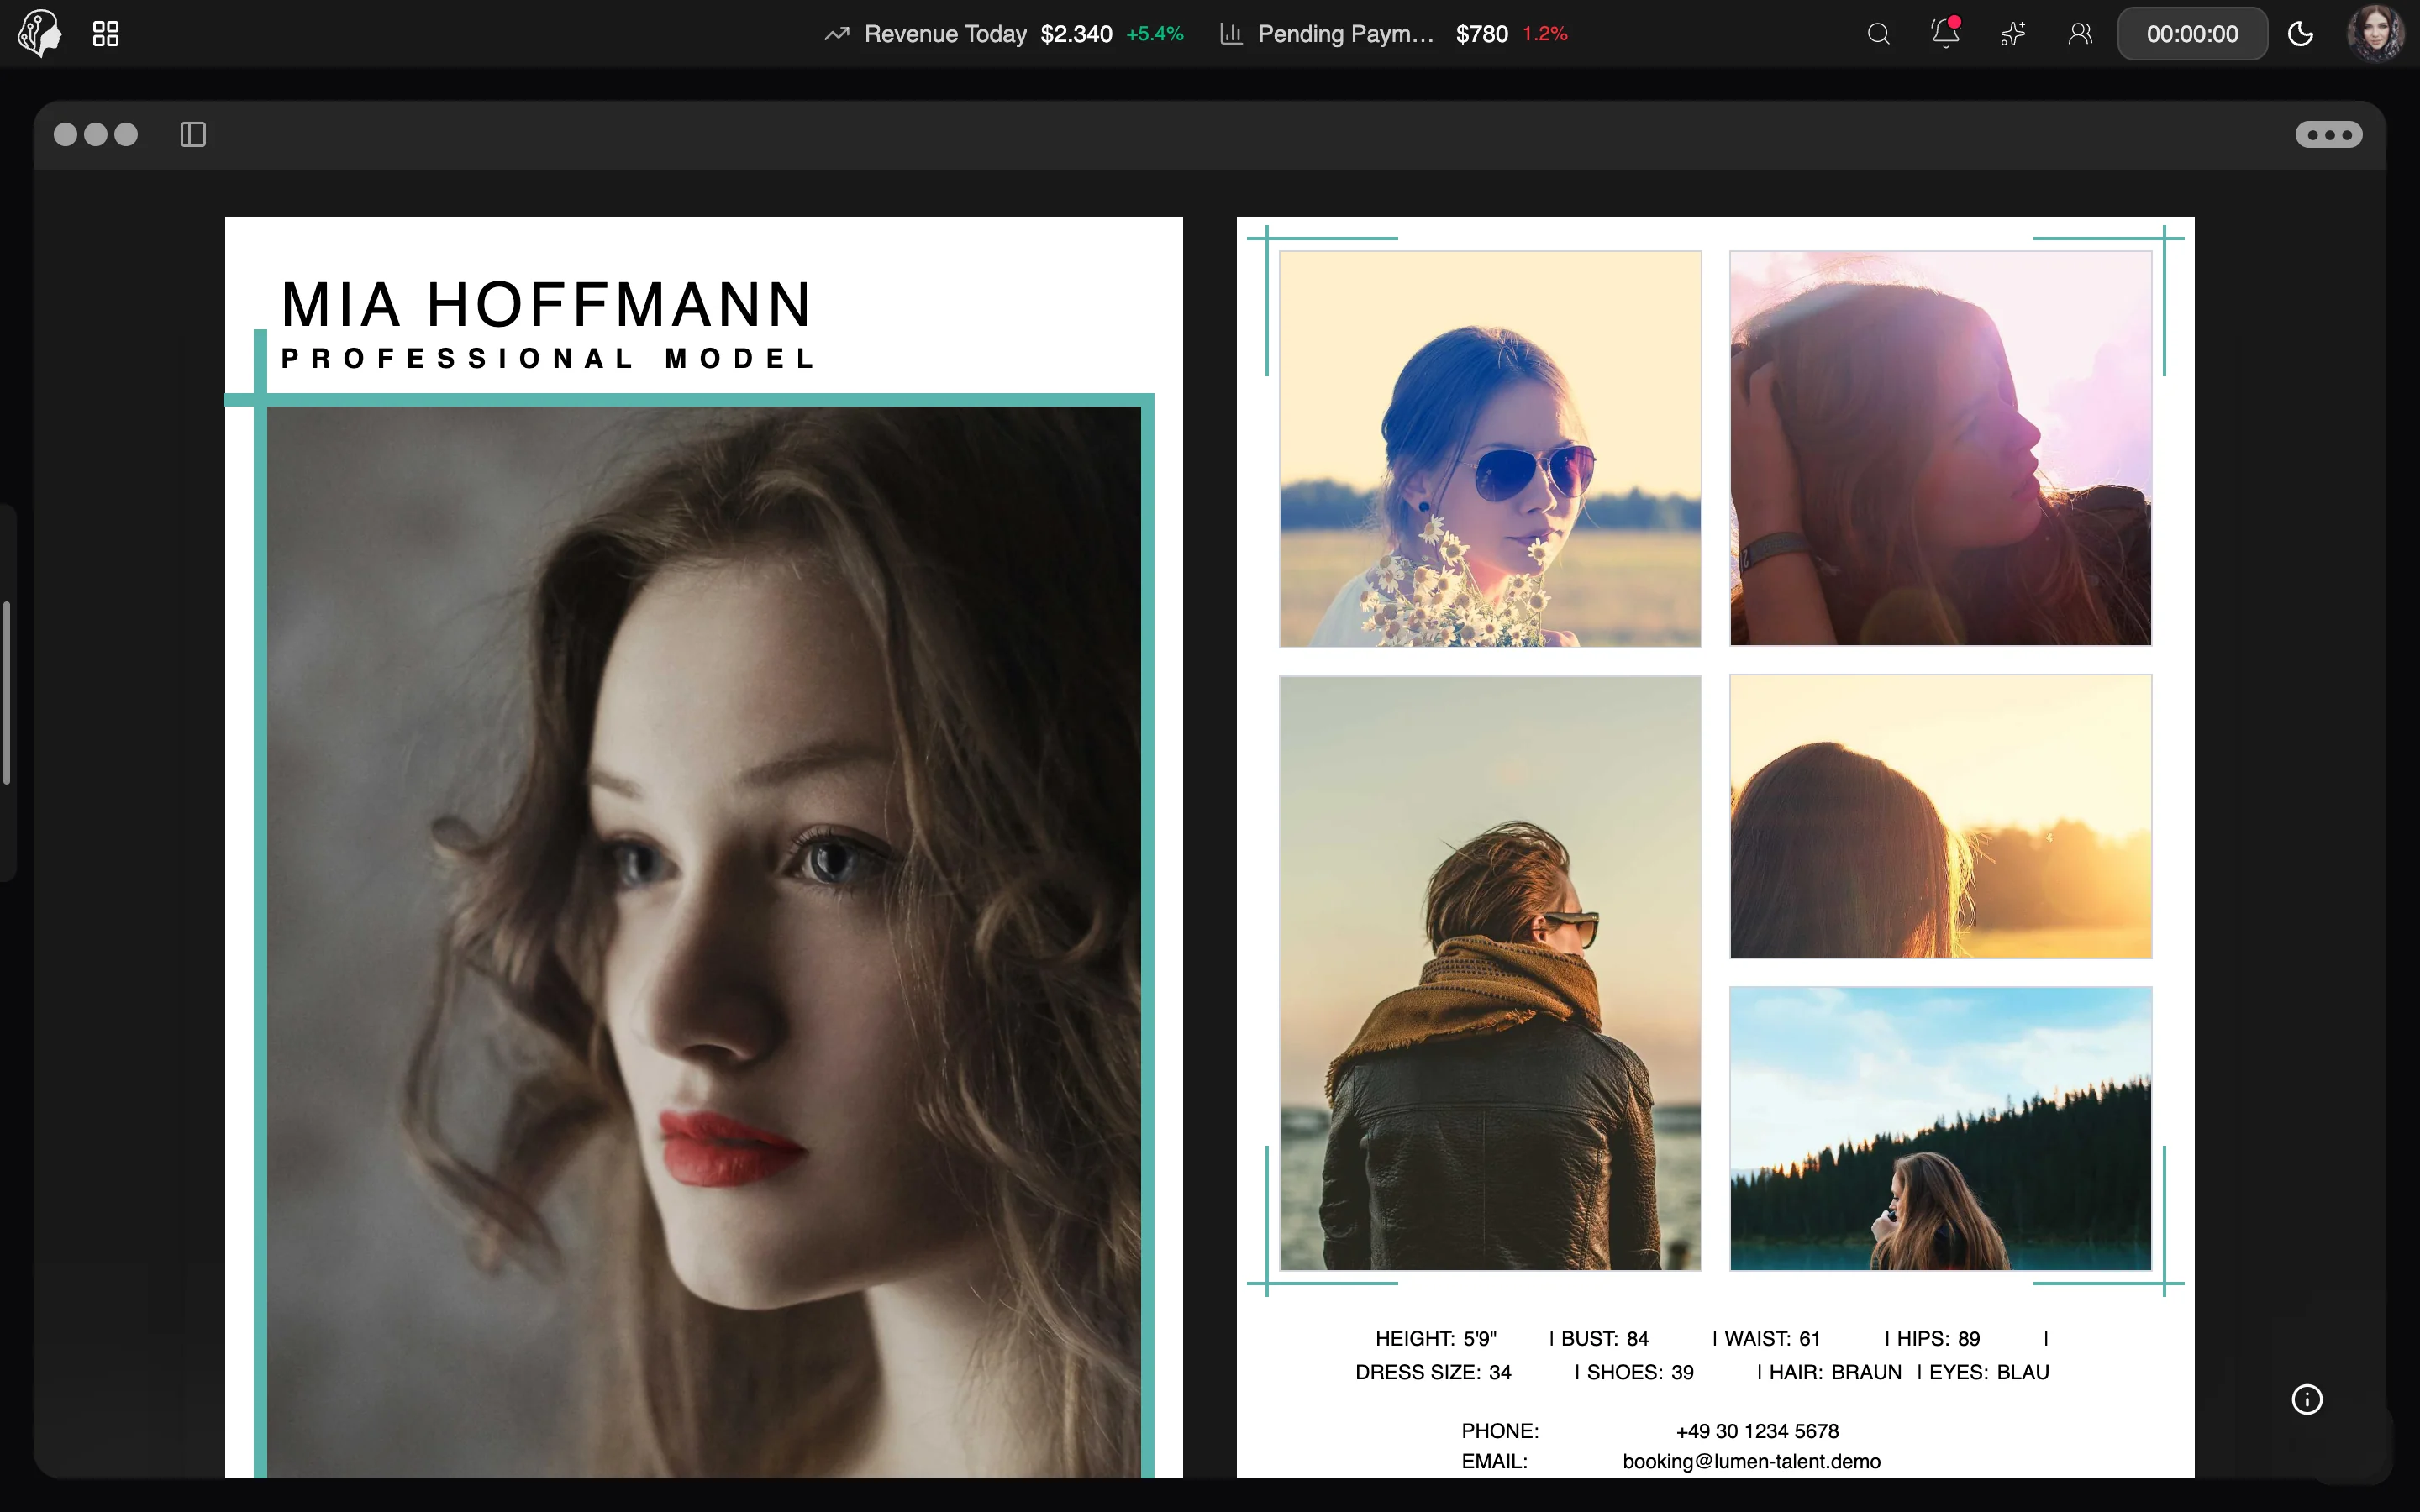Image resolution: width=2420 pixels, height=1512 pixels.
Task: Open the apps grid icon
Action: [106, 34]
